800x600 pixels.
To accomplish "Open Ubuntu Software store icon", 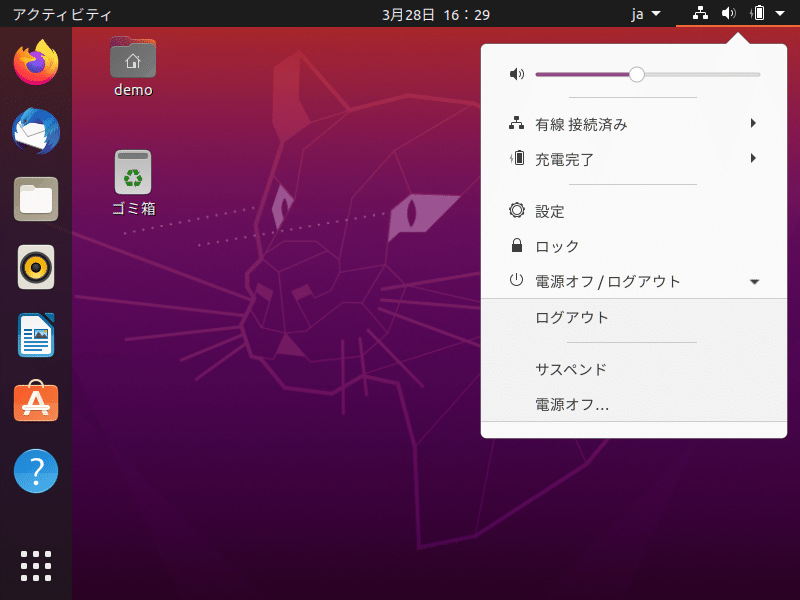I will (x=36, y=402).
